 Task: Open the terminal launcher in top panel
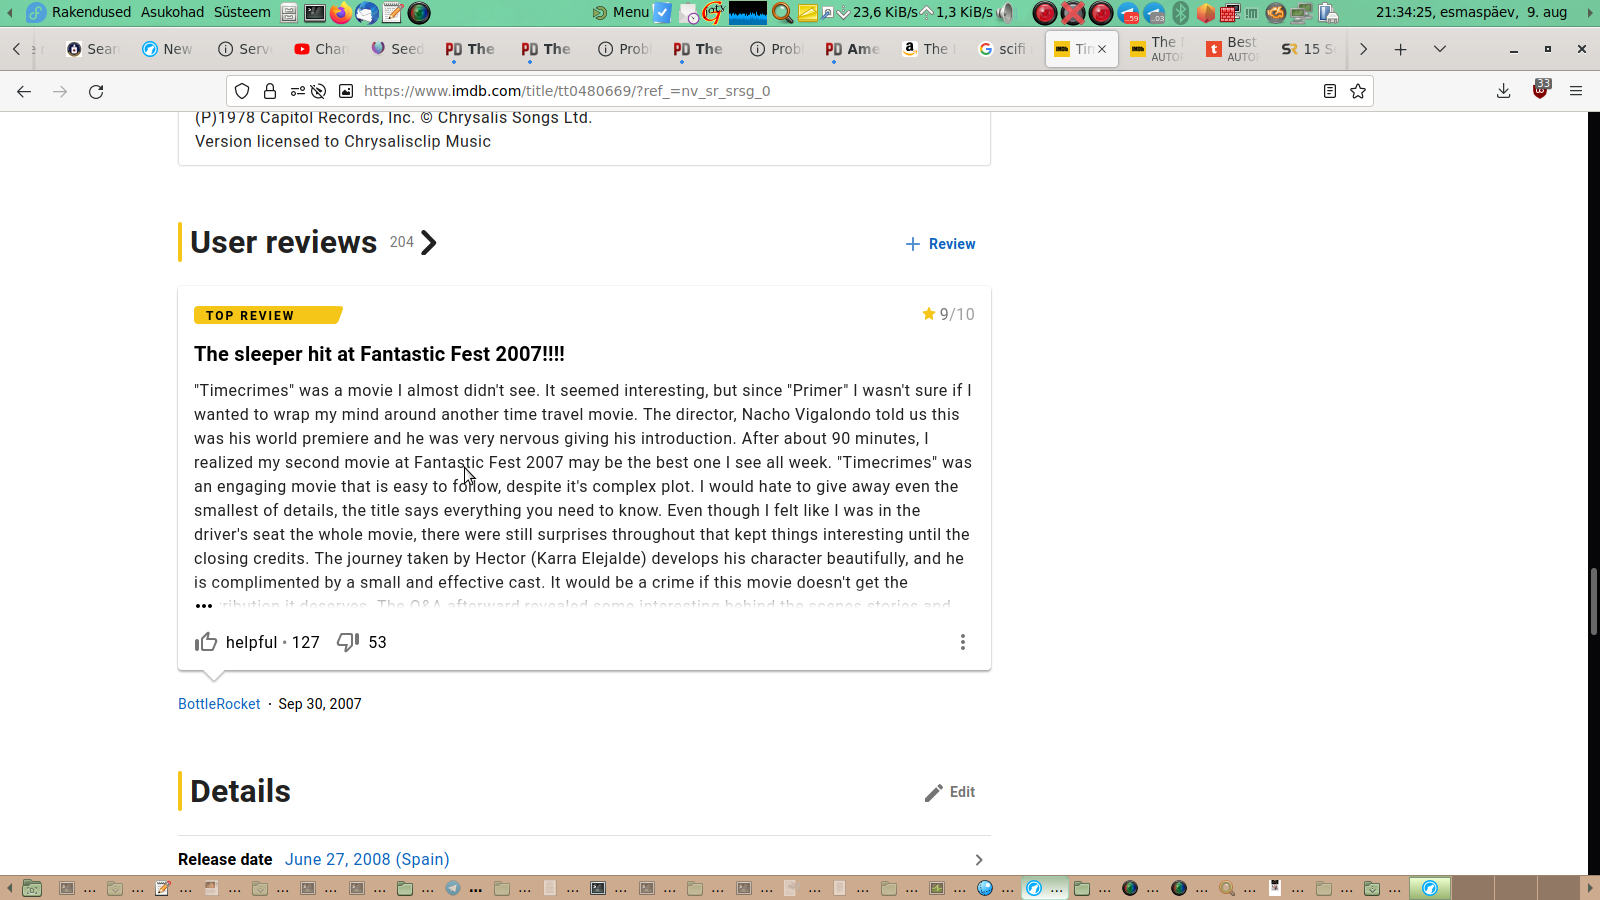point(315,13)
